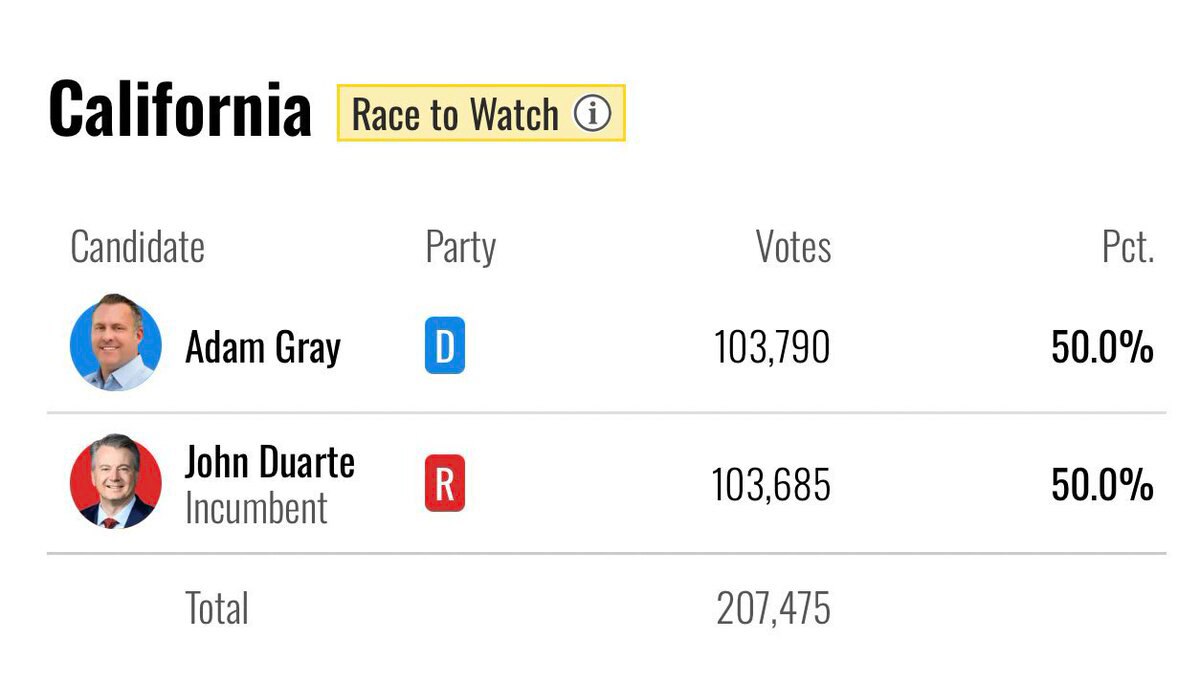Select the blue D party icon for Adam Gray
Image resolution: width=1200 pixels, height=684 pixels.
(444, 347)
